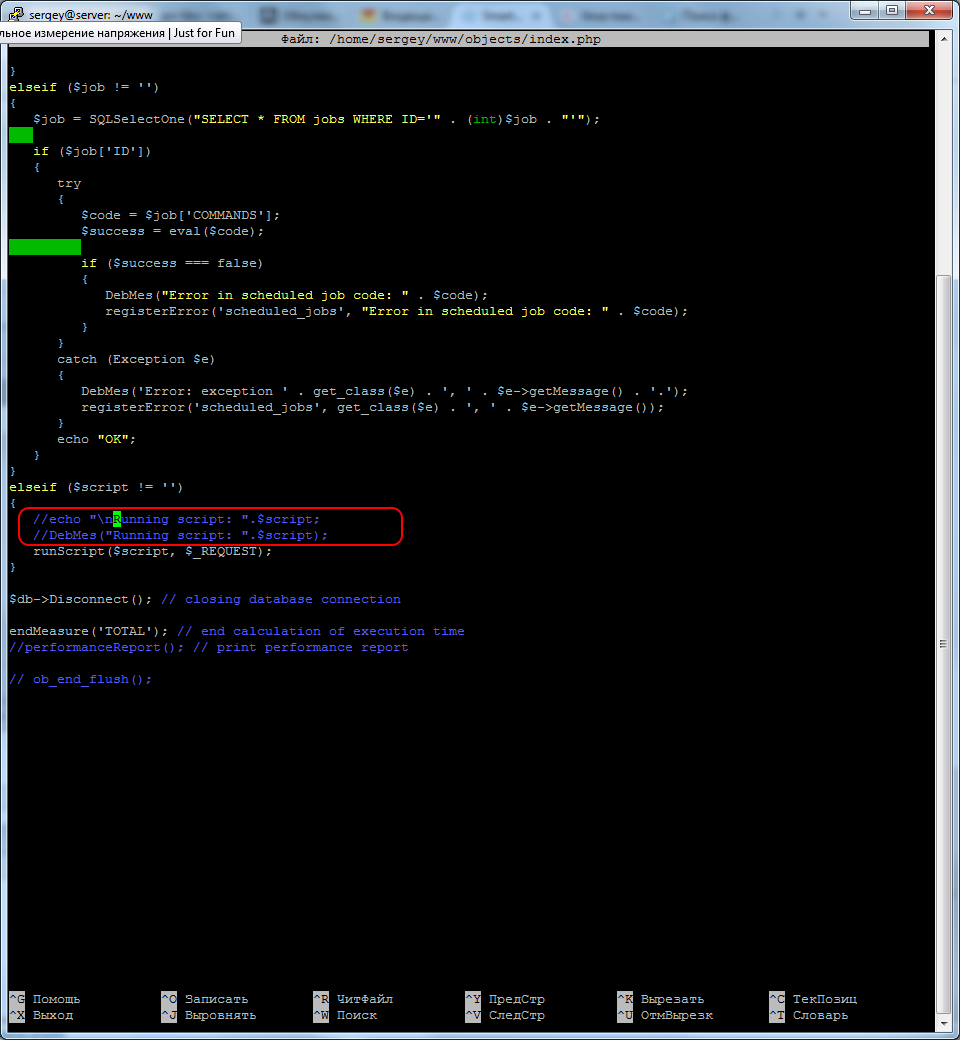Click the SQLSelectOne SELECT * FROM jobs line
This screenshot has width=960, height=1040.
[316, 119]
